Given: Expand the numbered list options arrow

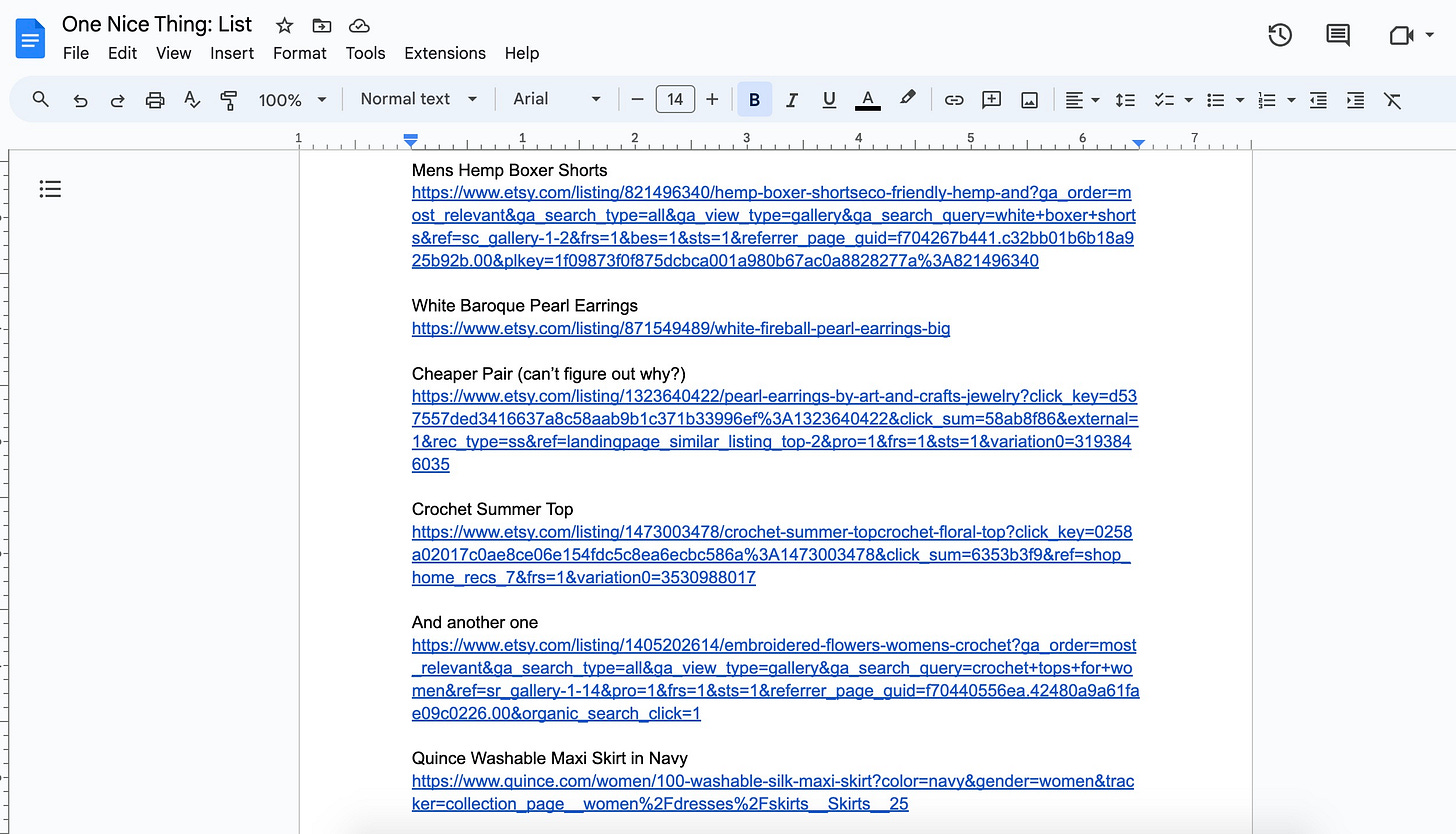Looking at the screenshot, I should coord(1291,99).
